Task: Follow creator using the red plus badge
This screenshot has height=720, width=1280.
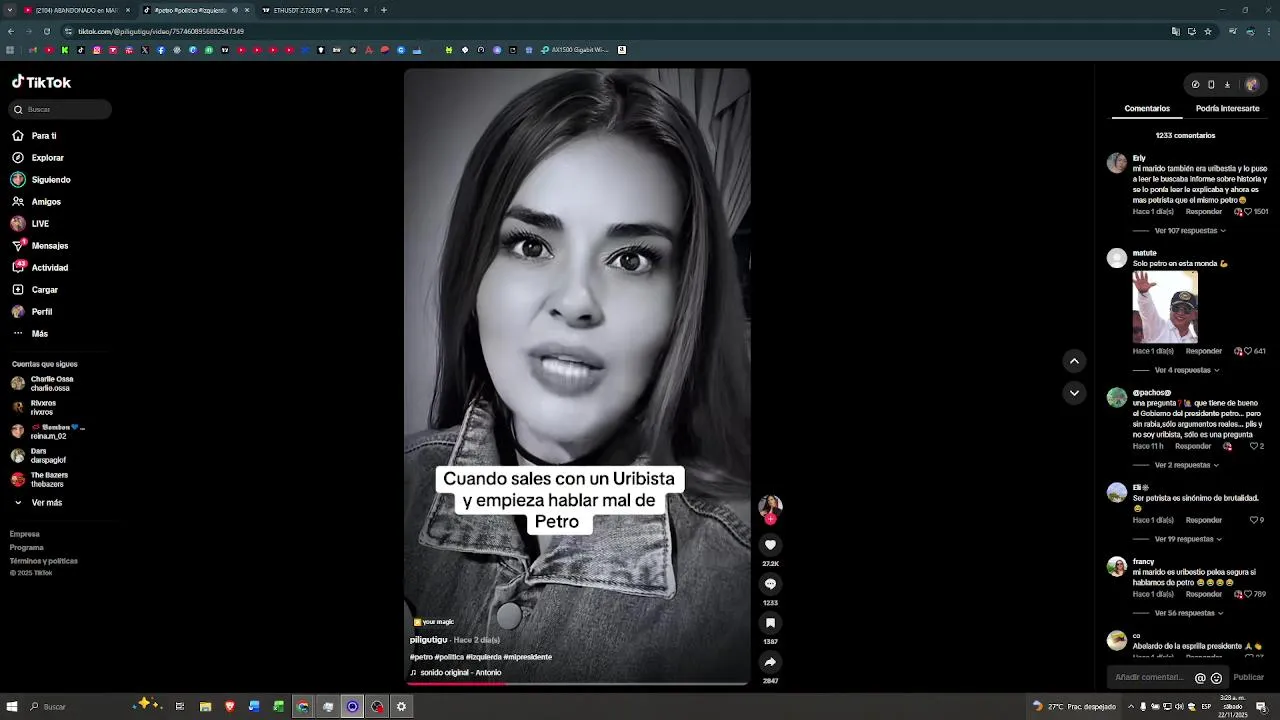Action: [x=770, y=519]
